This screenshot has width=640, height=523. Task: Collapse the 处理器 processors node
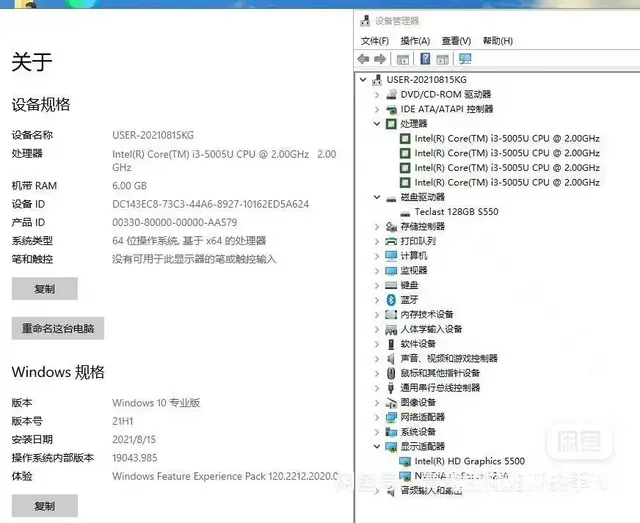pyautogui.click(x=377, y=124)
